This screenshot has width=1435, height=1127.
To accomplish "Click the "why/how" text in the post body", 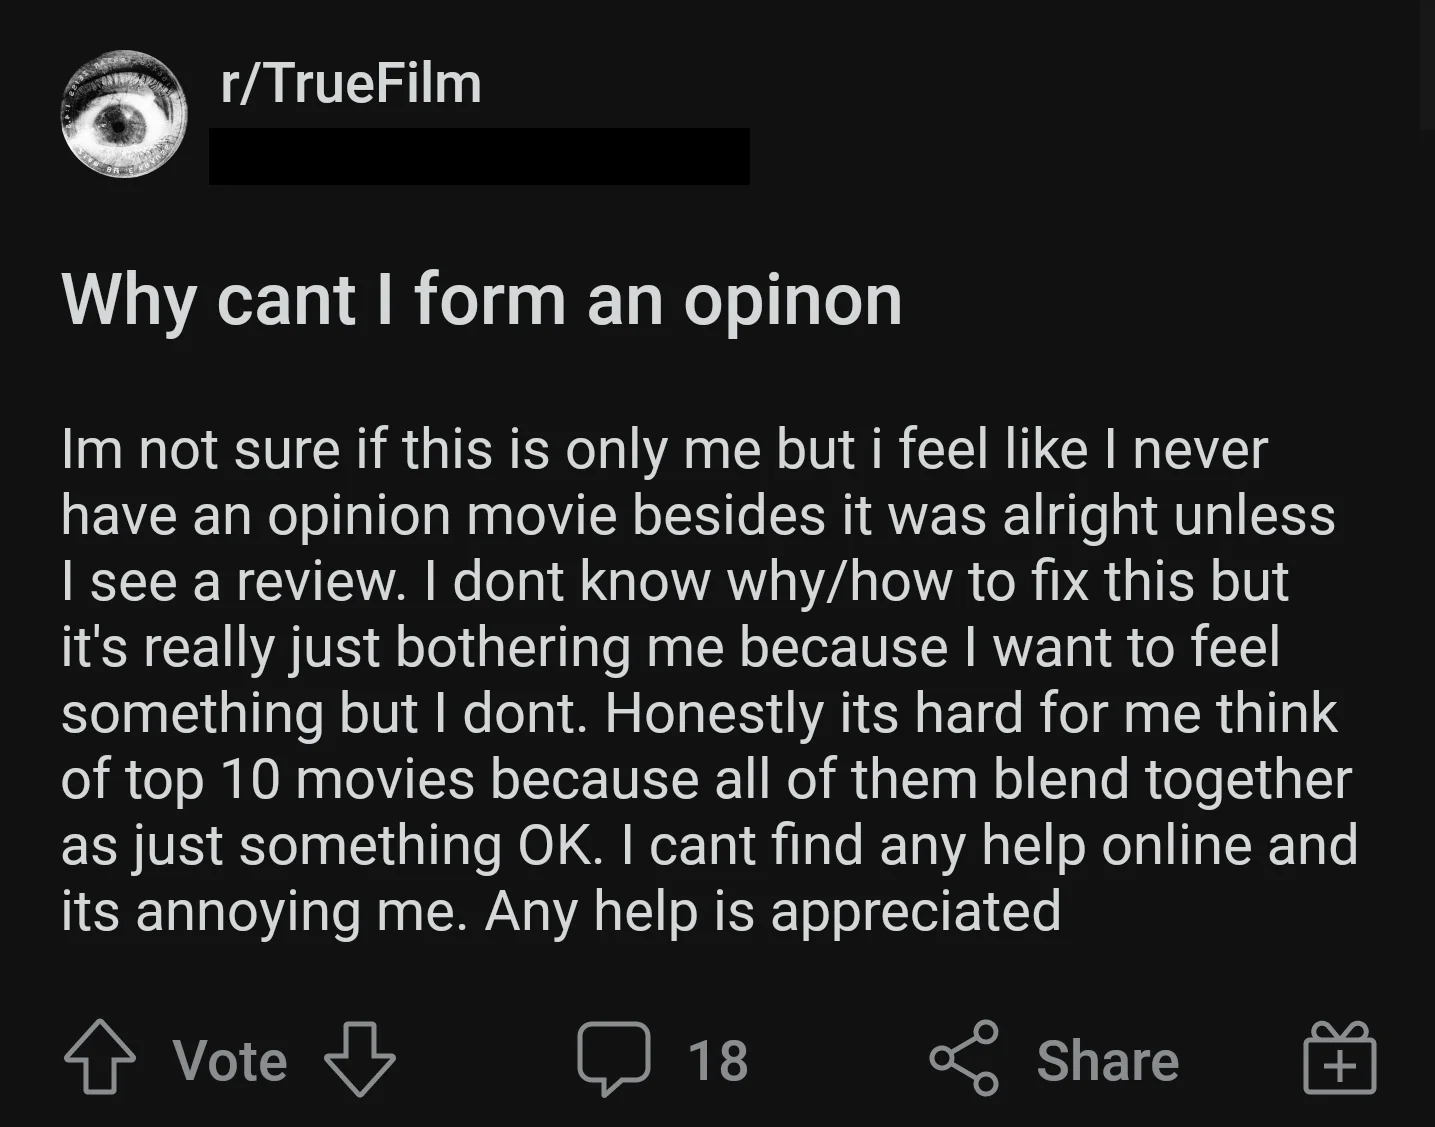I will (x=839, y=581).
